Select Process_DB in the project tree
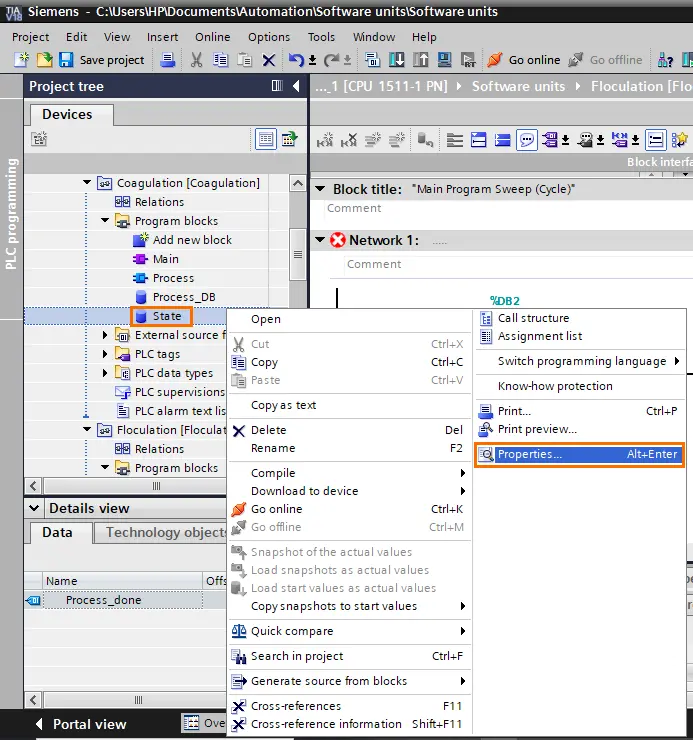The image size is (693, 740). pyautogui.click(x=175, y=297)
